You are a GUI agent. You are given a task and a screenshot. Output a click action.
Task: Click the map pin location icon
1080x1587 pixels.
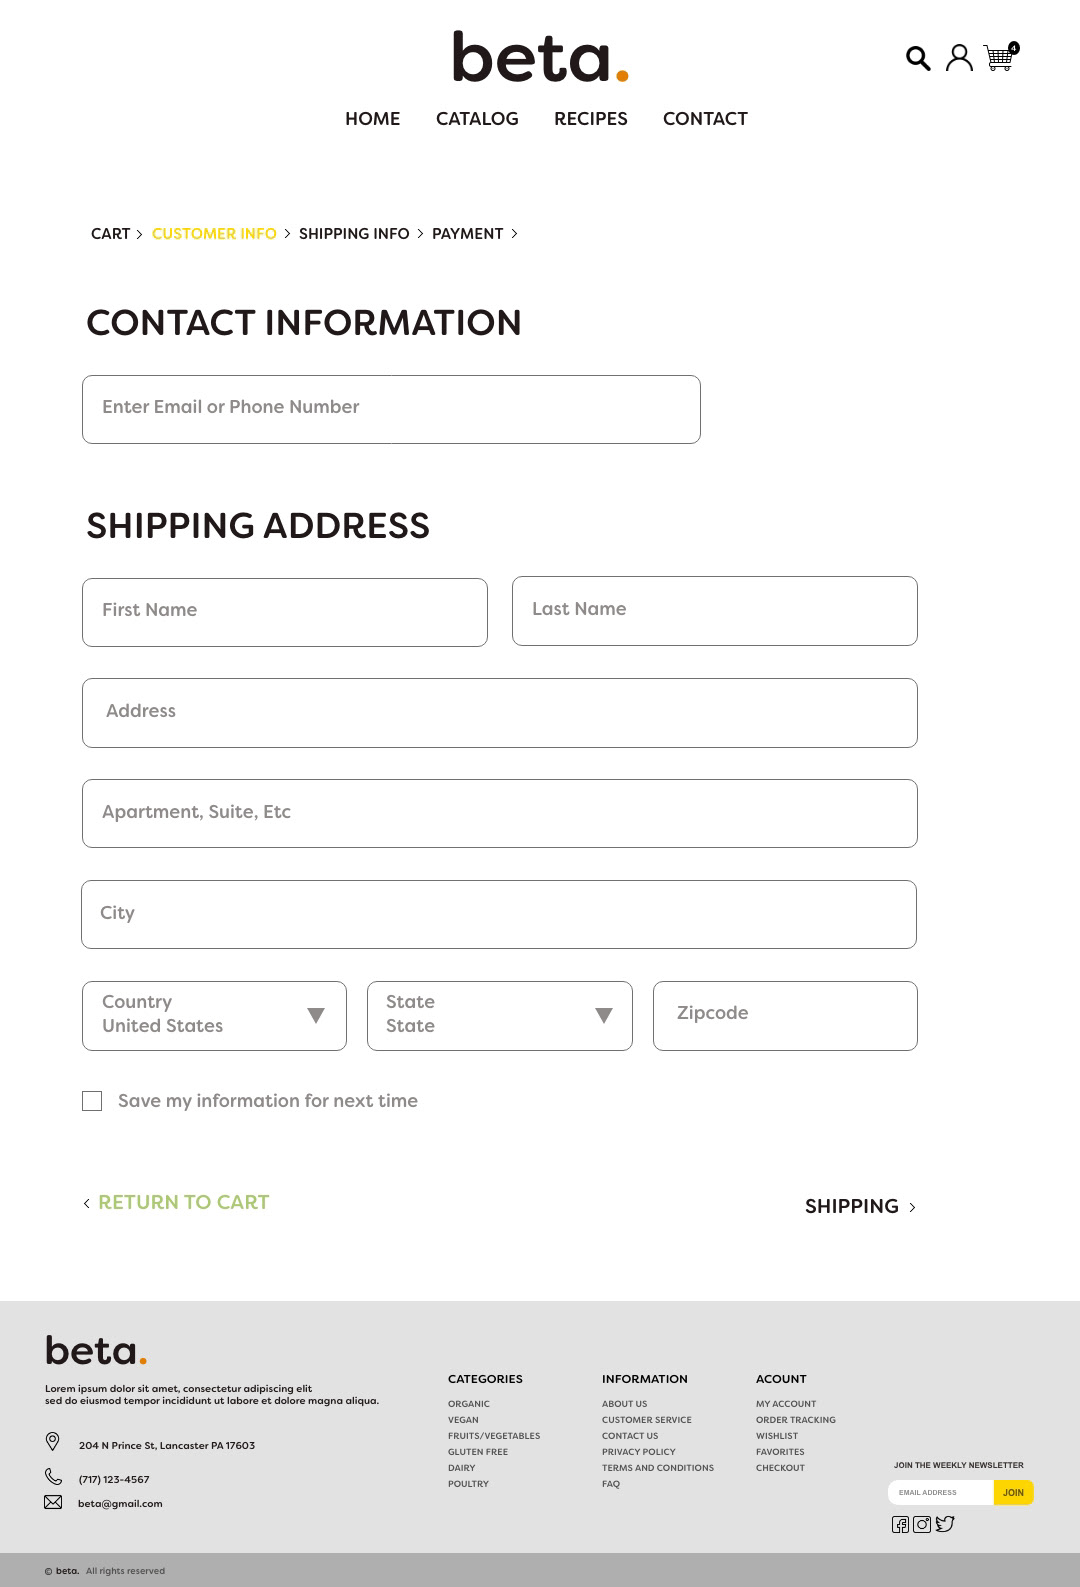pyautogui.click(x=53, y=1441)
